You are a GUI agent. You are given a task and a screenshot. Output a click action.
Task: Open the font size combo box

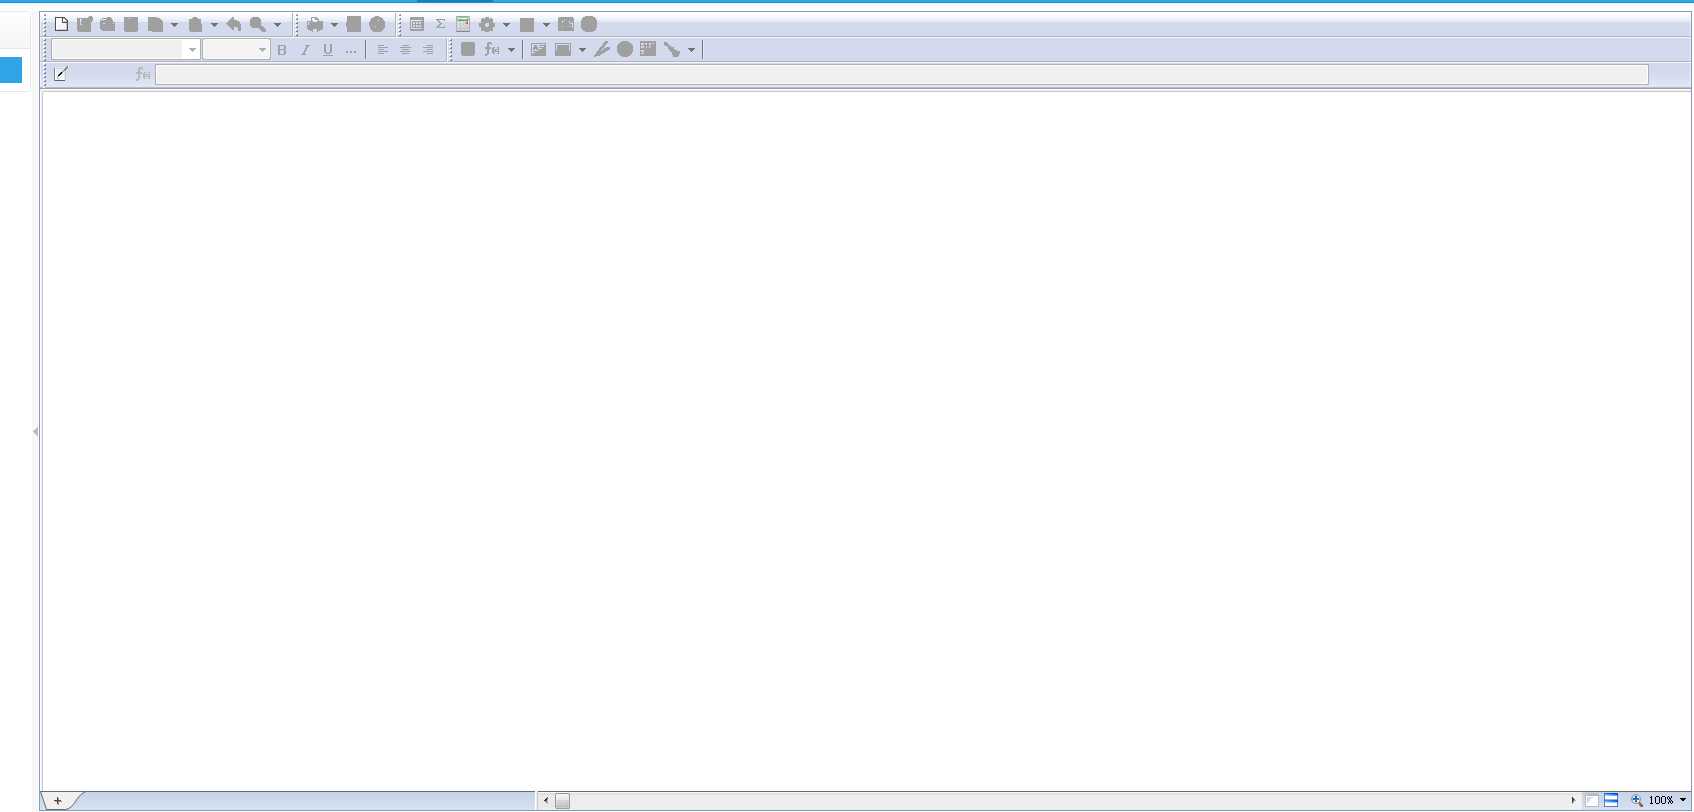[236, 50]
